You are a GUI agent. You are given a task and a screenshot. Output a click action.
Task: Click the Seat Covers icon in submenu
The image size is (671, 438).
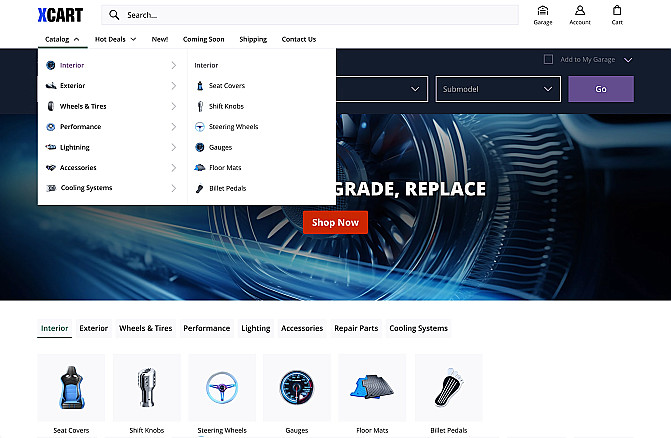click(200, 86)
